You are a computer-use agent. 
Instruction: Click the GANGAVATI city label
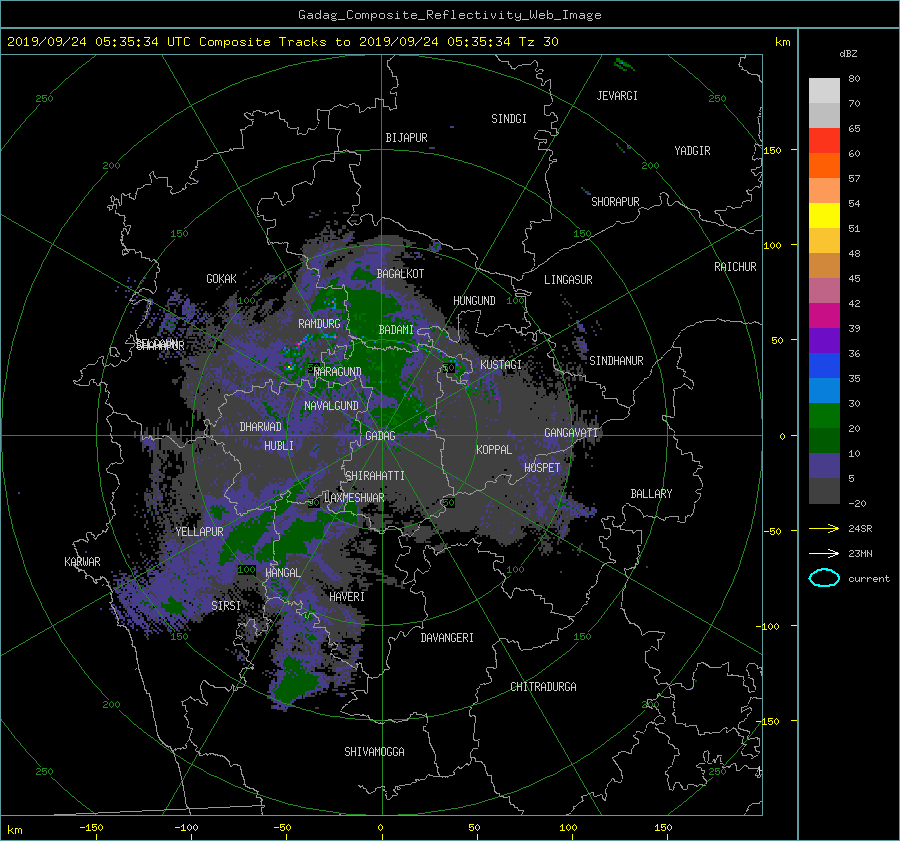click(571, 432)
